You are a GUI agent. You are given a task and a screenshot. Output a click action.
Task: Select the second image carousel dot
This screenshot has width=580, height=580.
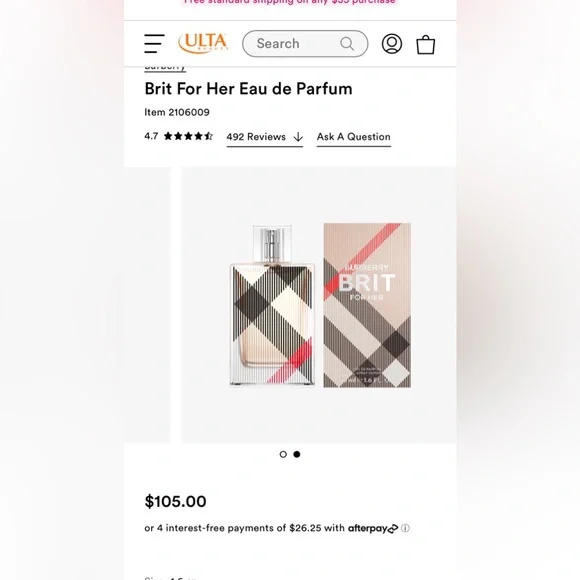[x=297, y=454]
